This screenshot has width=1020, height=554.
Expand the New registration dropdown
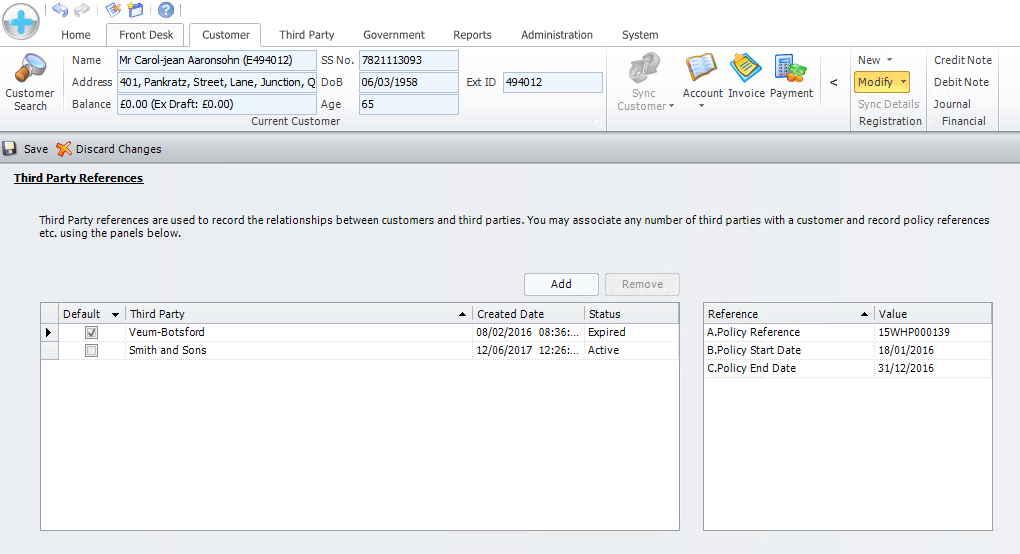889,60
